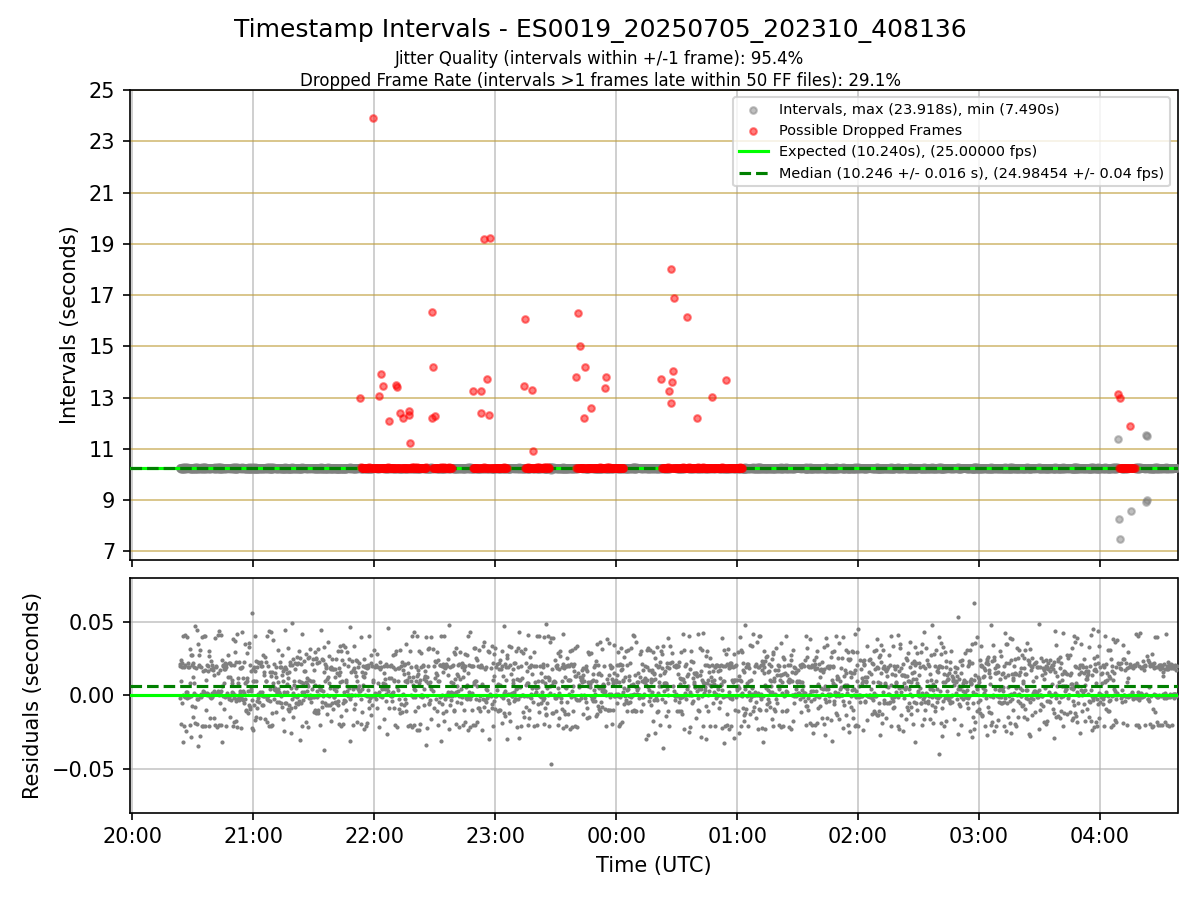This screenshot has width=1200, height=900.
Task: Click the y-axis tick label '9'
Action: click(108, 501)
